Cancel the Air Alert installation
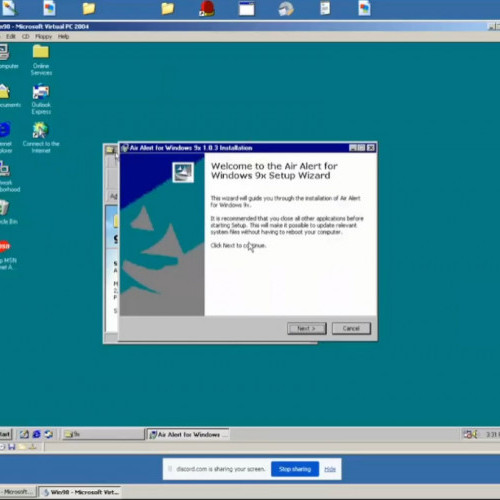This screenshot has width=500, height=500. [351, 328]
